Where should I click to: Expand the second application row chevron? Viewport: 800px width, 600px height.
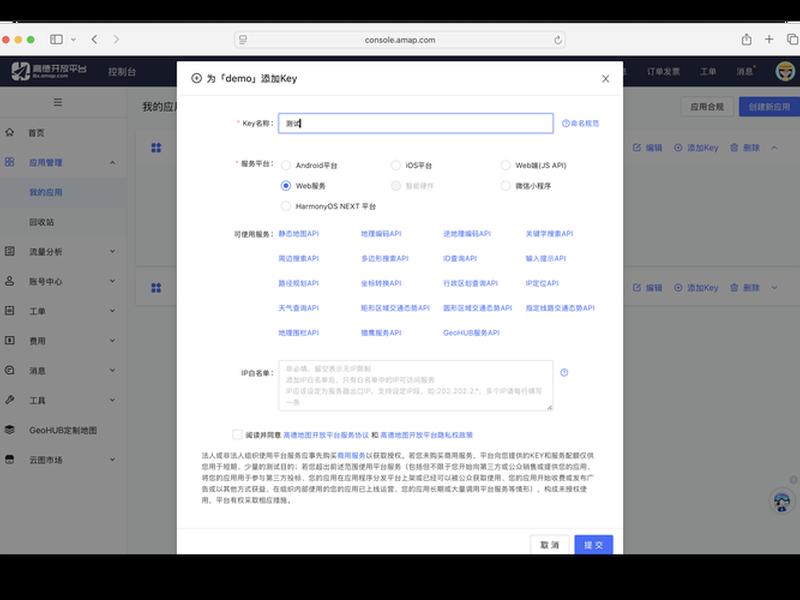click(774, 288)
